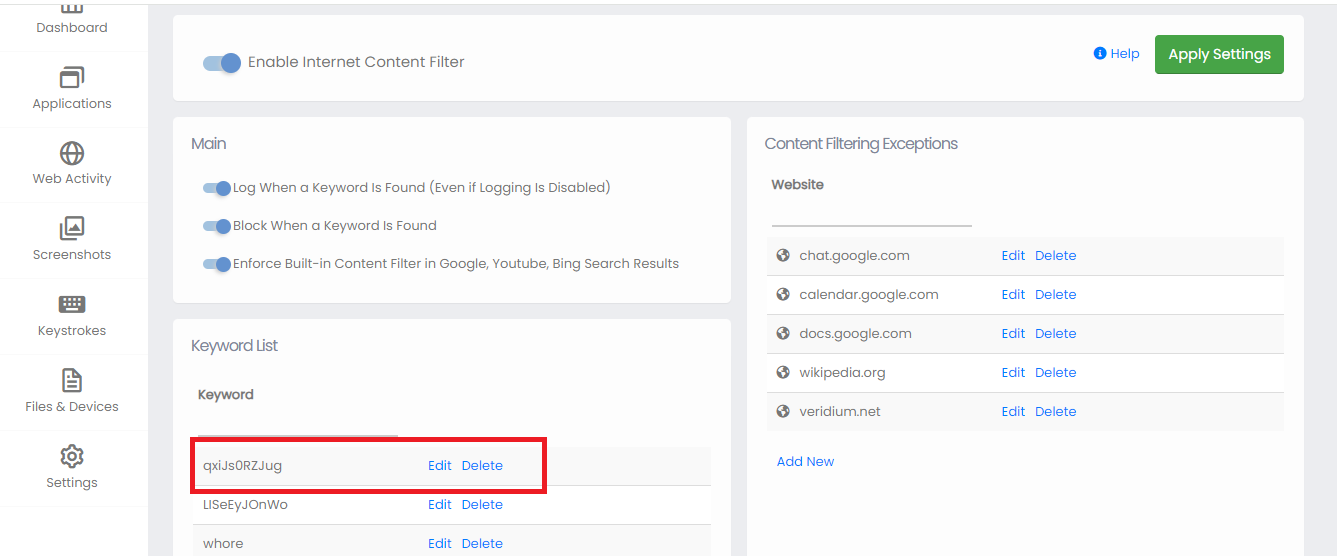Delete the chat.google.com exception
1337x556 pixels.
[x=1055, y=255]
